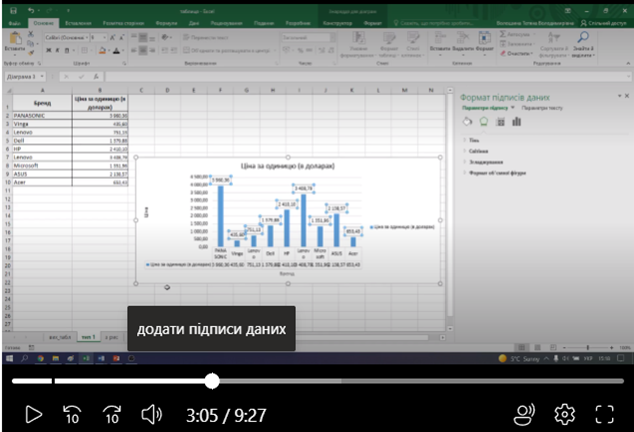Play the video
Screen dimensions: 634x432
pos(33,413)
